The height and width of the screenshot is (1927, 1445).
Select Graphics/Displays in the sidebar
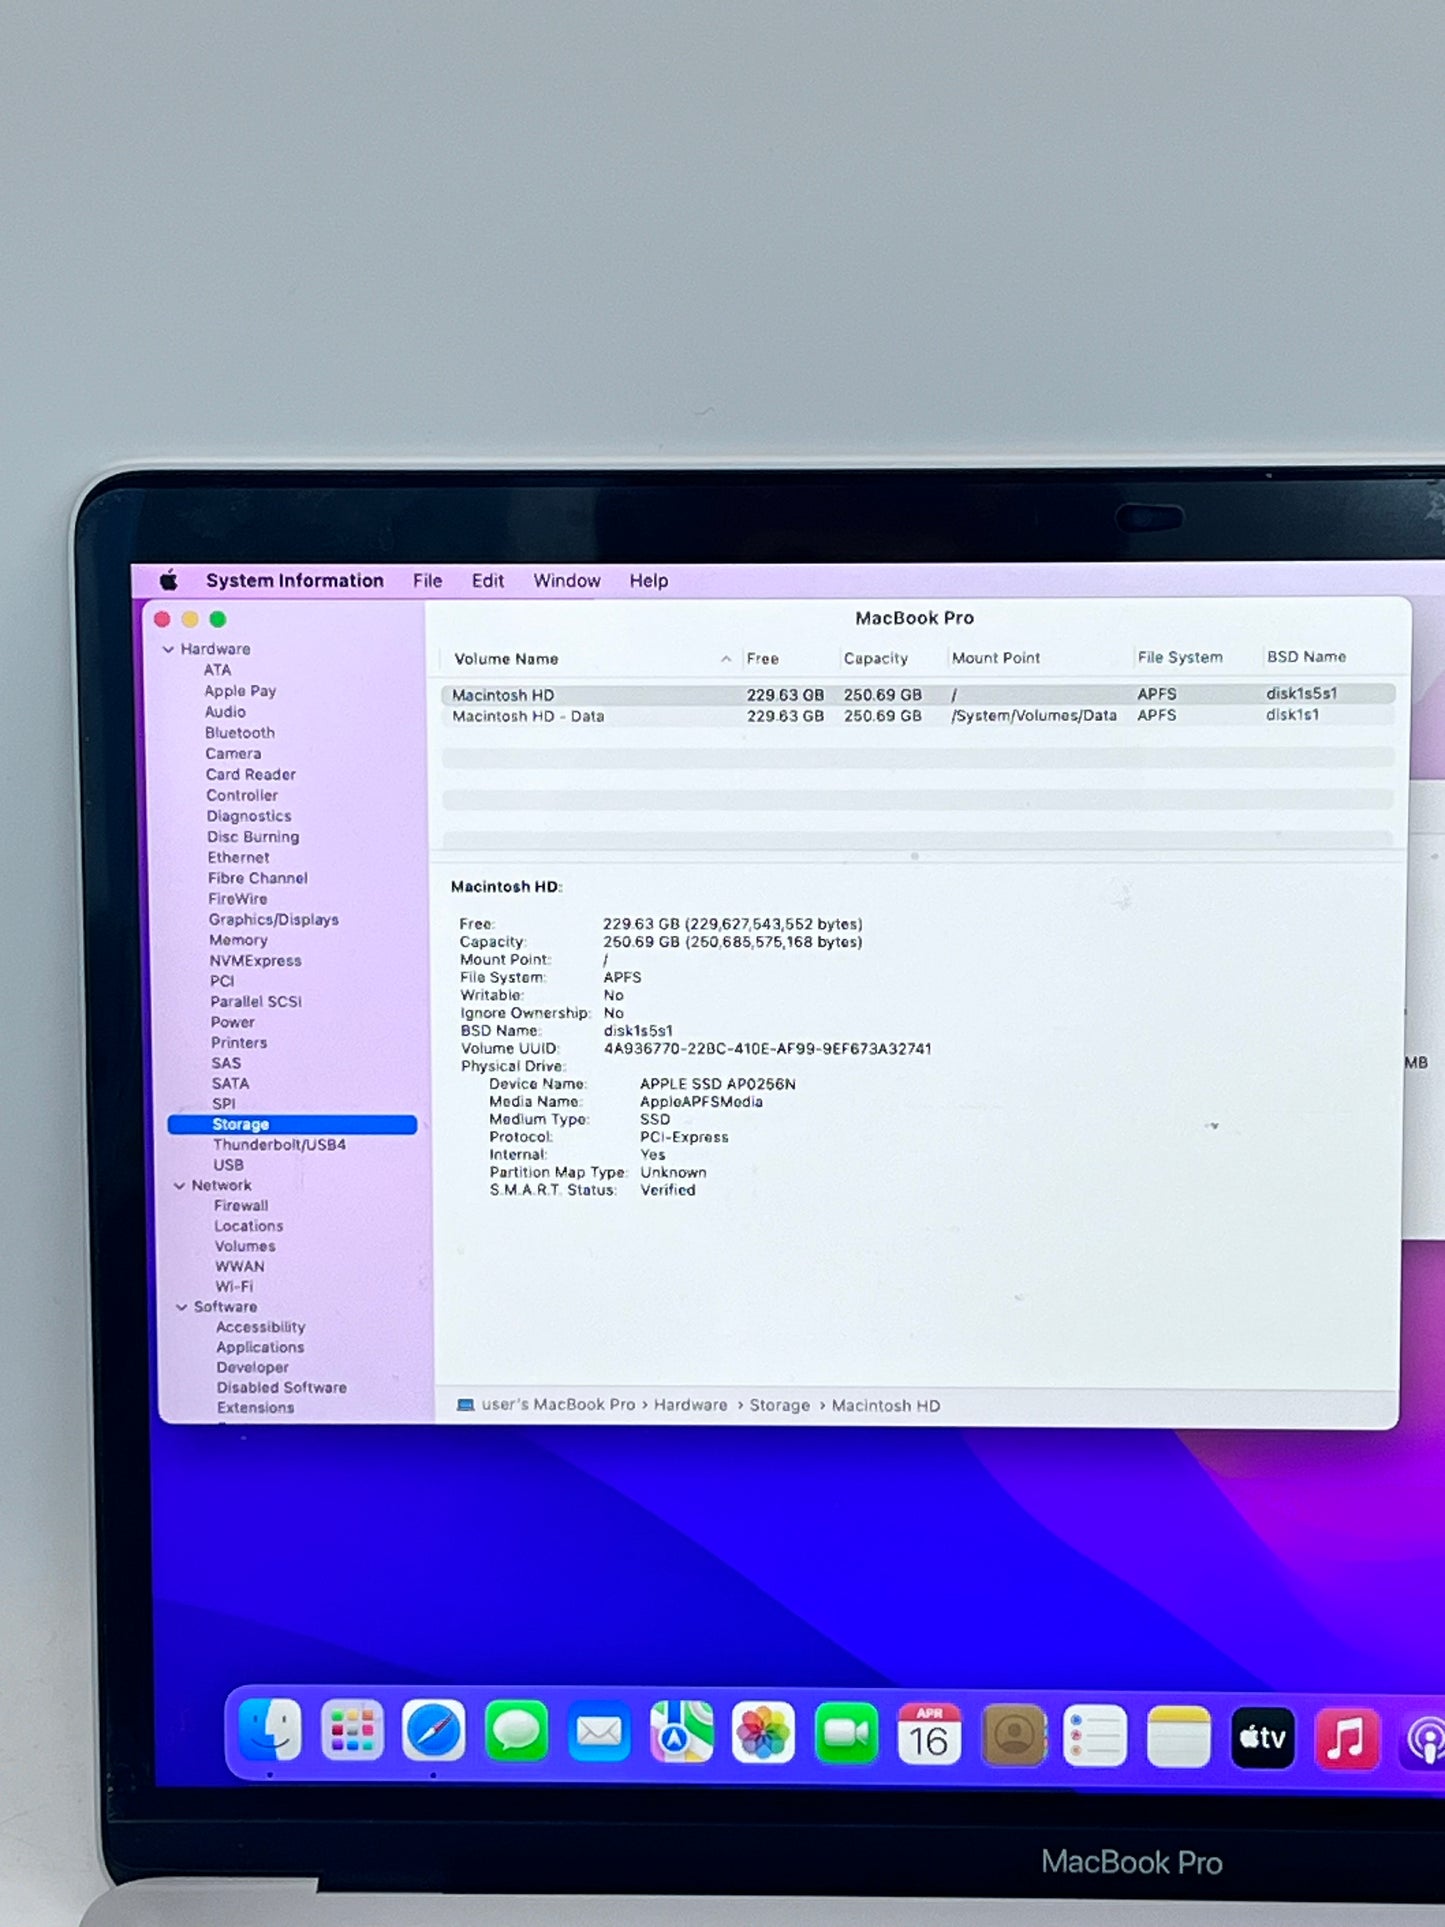pyautogui.click(x=274, y=919)
